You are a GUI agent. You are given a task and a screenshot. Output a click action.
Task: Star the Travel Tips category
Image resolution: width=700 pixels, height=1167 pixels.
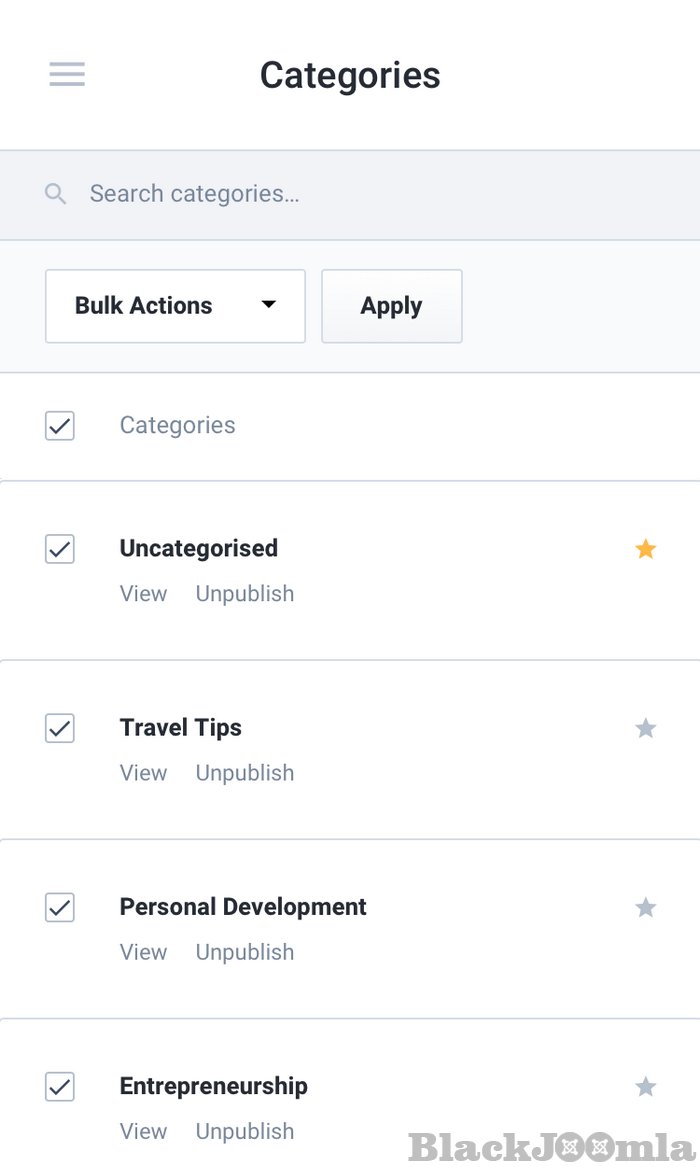click(645, 728)
